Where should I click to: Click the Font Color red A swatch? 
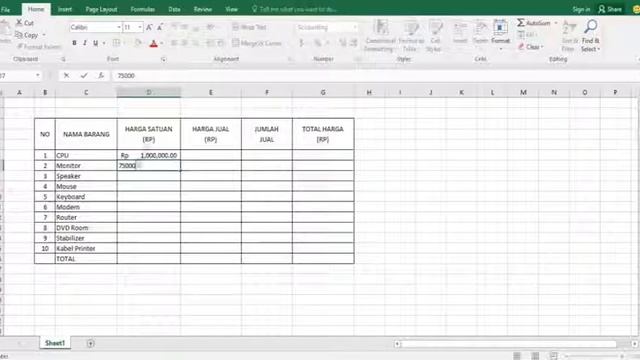[x=153, y=43]
